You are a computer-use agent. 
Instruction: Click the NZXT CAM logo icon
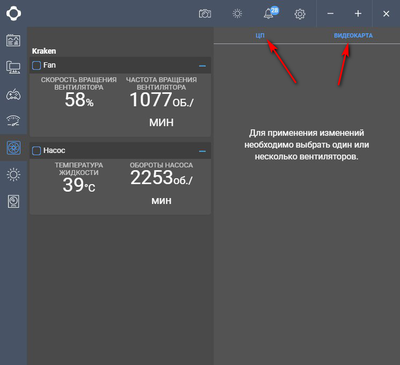(13, 14)
